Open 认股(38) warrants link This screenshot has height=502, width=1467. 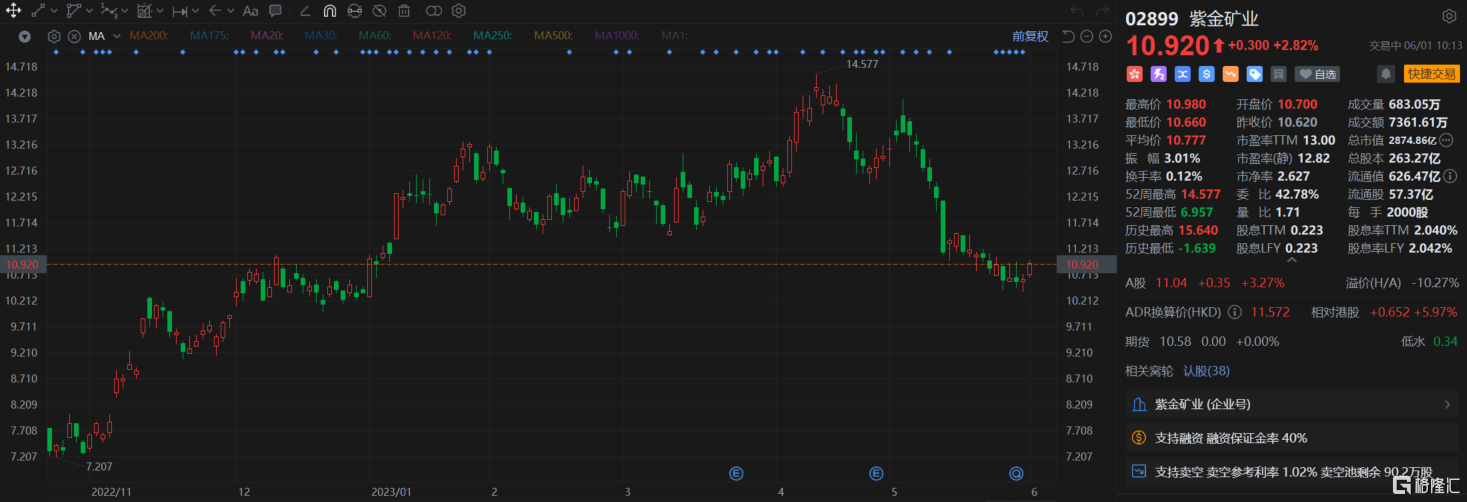point(1207,371)
